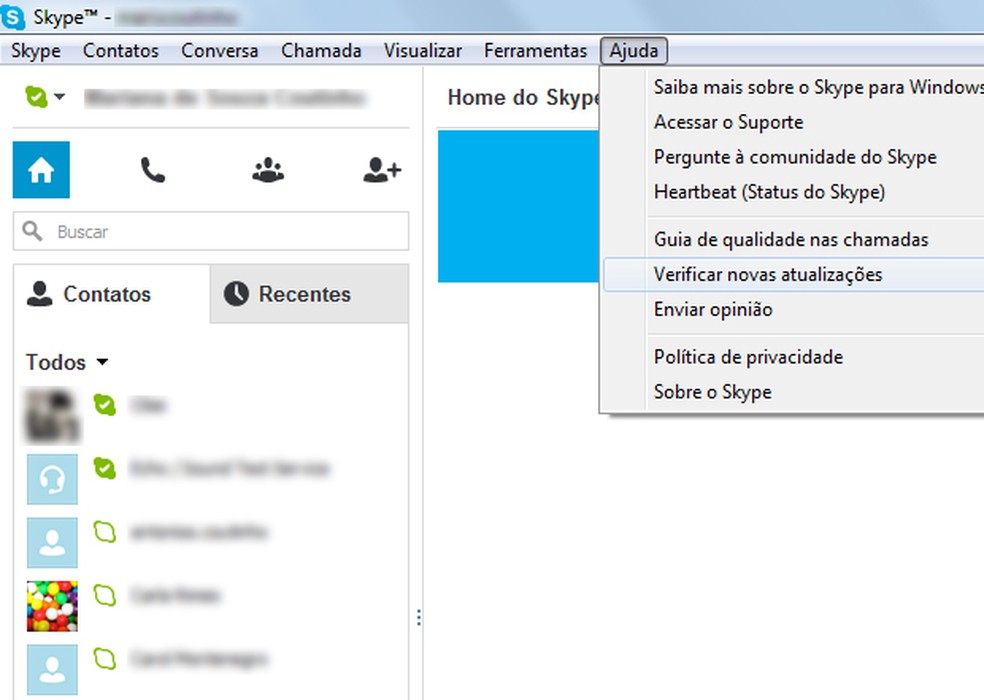Click the colorful candy balls contact avatar

52,606
